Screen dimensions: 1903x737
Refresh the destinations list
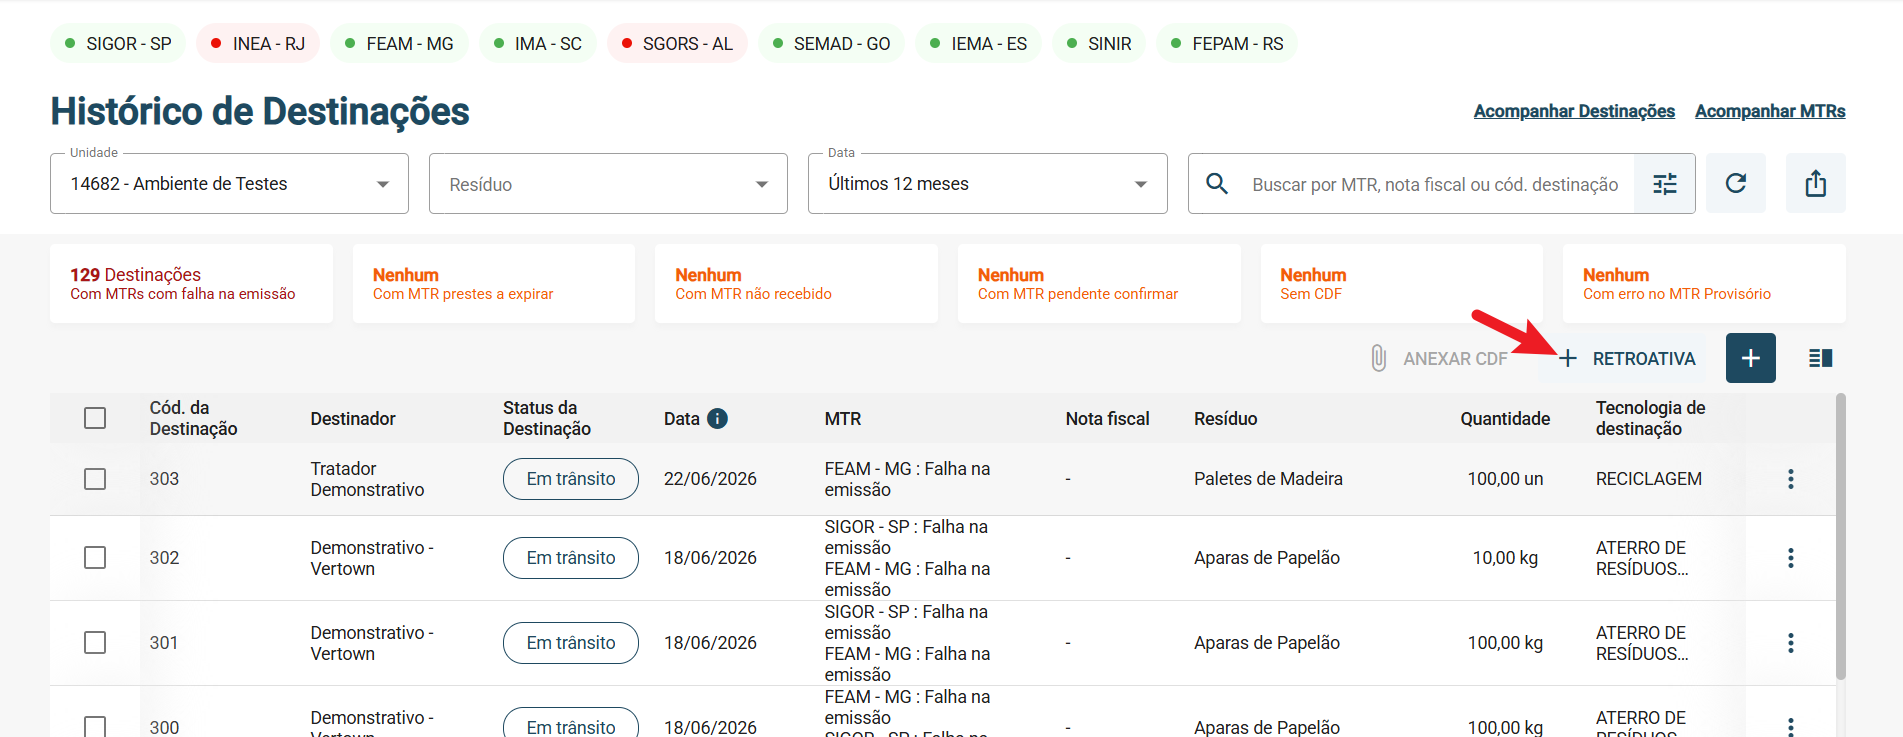pos(1736,183)
